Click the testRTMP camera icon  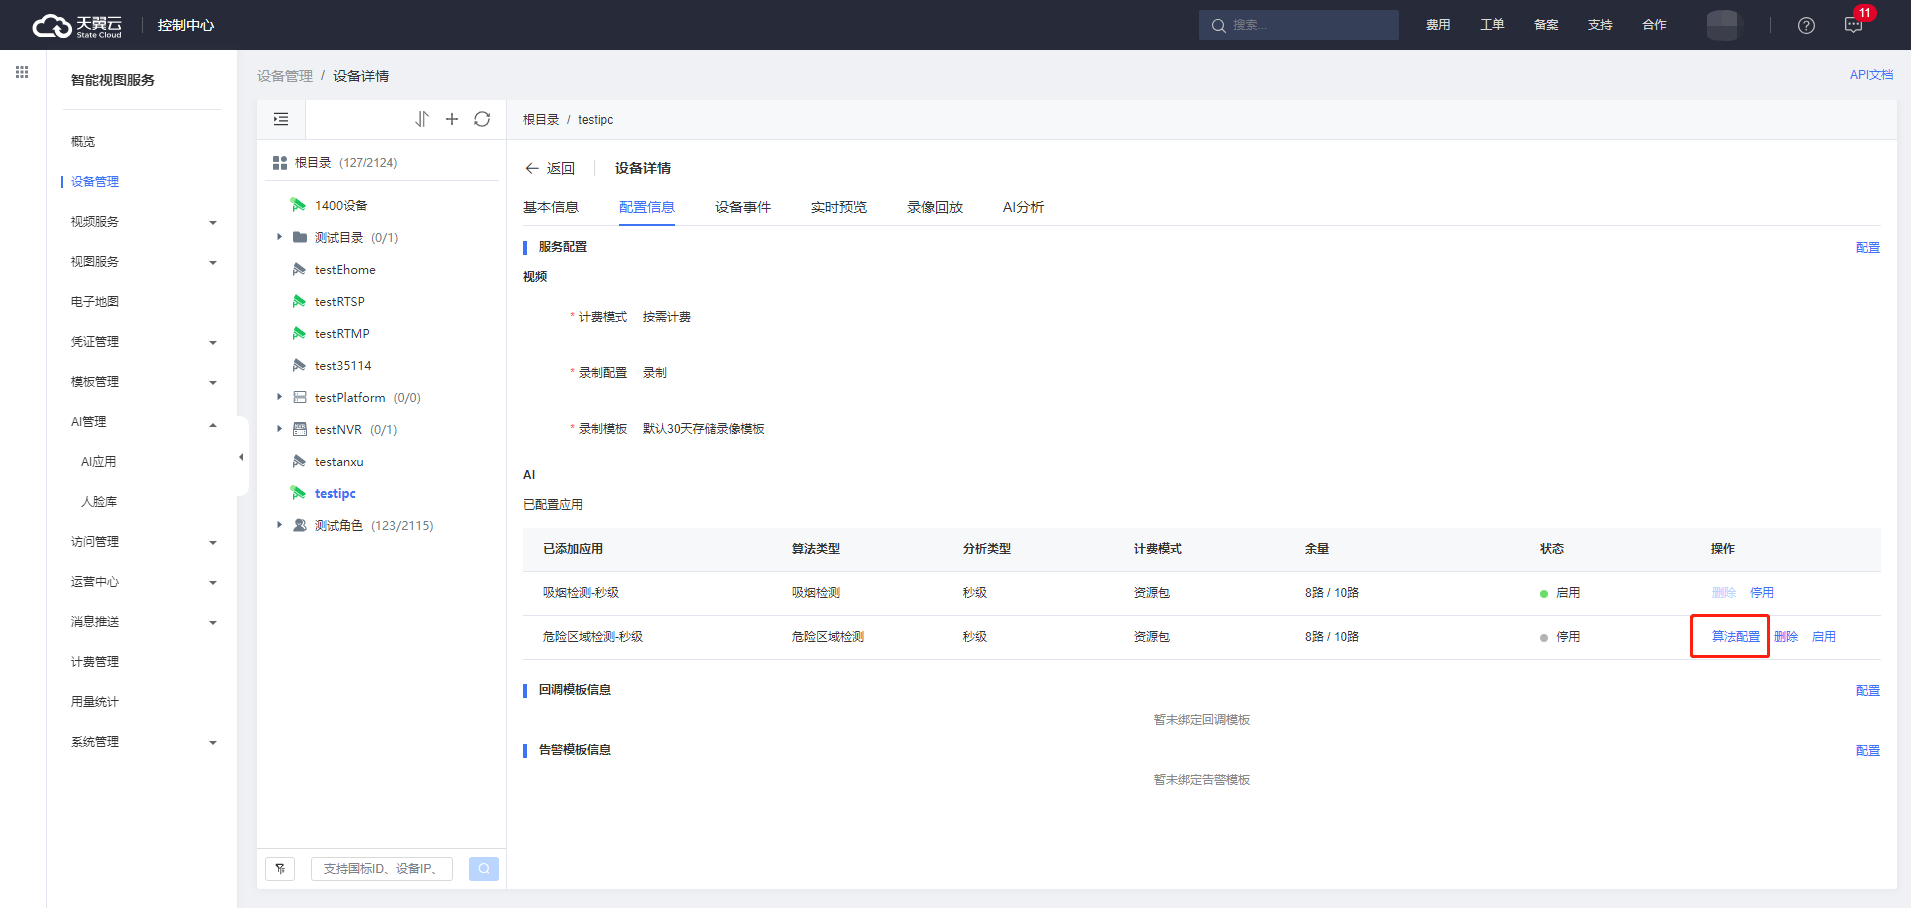[x=299, y=333]
